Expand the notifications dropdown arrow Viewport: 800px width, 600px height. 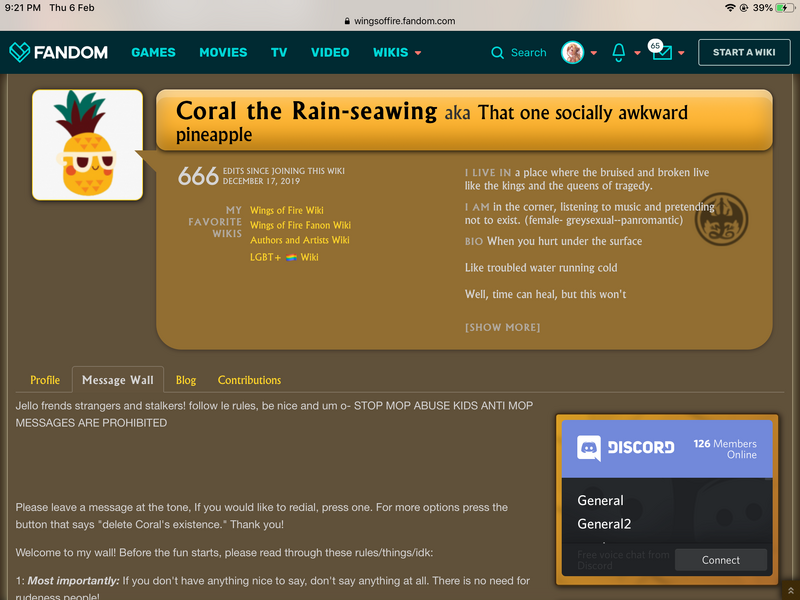[x=637, y=53]
